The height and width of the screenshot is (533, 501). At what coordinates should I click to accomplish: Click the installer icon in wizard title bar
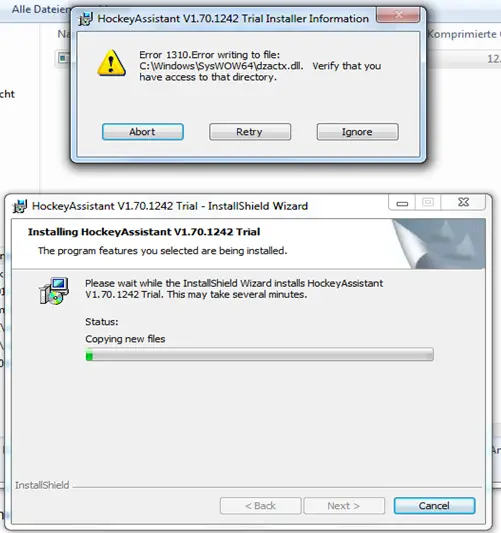pos(20,206)
